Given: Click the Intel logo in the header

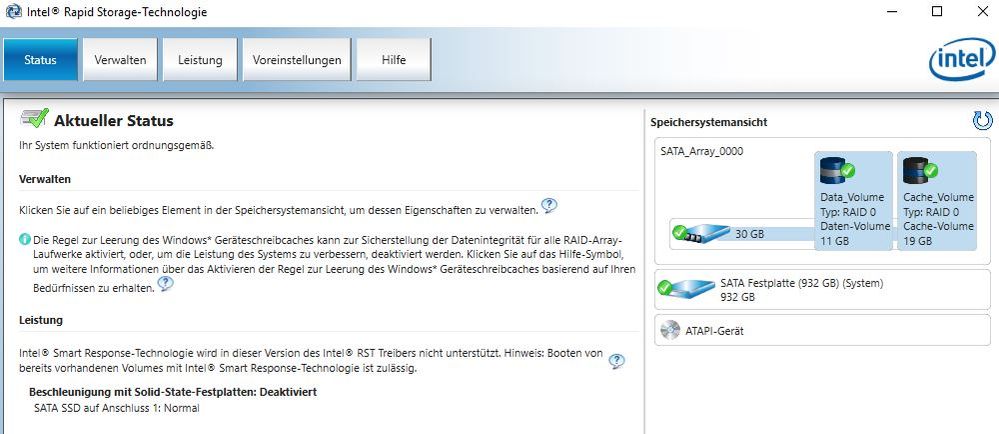Looking at the screenshot, I should click(x=961, y=62).
